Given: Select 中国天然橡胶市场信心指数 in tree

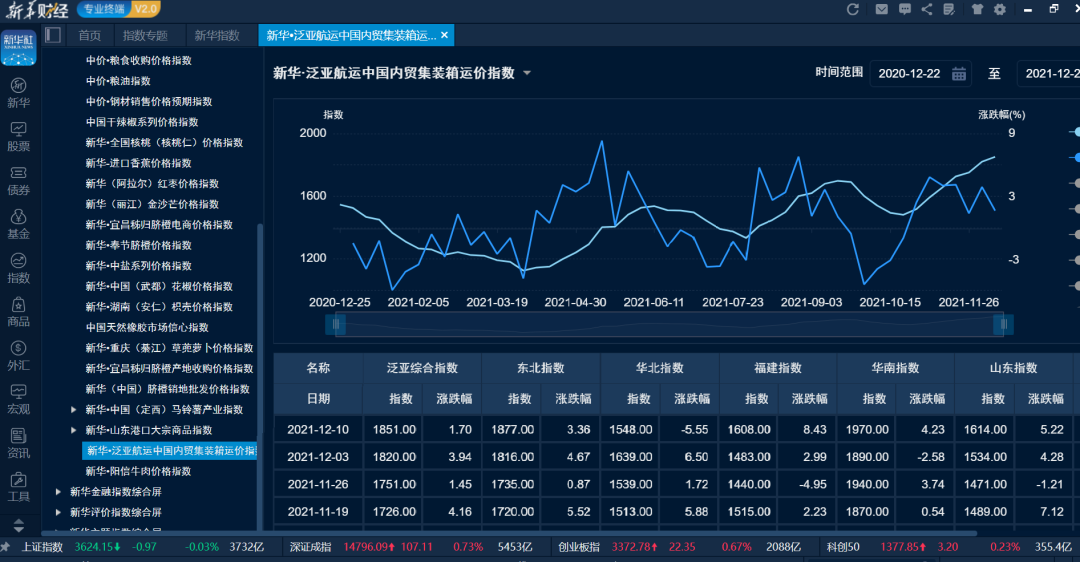Looking at the screenshot, I should point(147,328).
